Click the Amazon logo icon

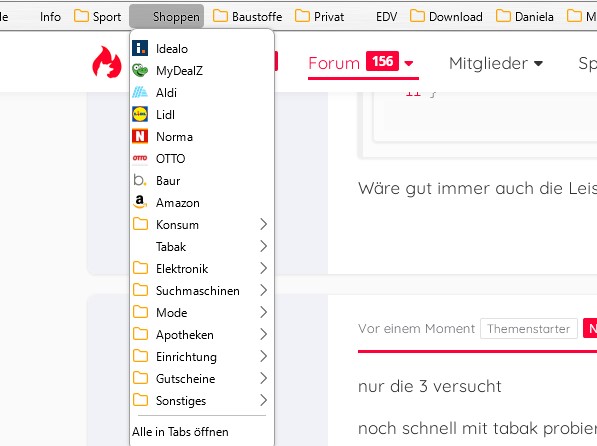[140, 202]
